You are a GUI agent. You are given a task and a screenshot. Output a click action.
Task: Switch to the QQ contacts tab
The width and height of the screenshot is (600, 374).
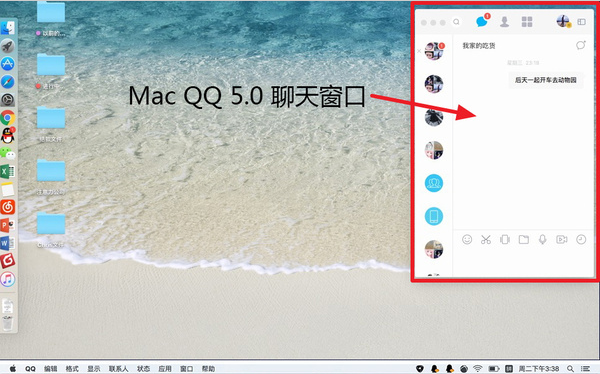tap(504, 22)
